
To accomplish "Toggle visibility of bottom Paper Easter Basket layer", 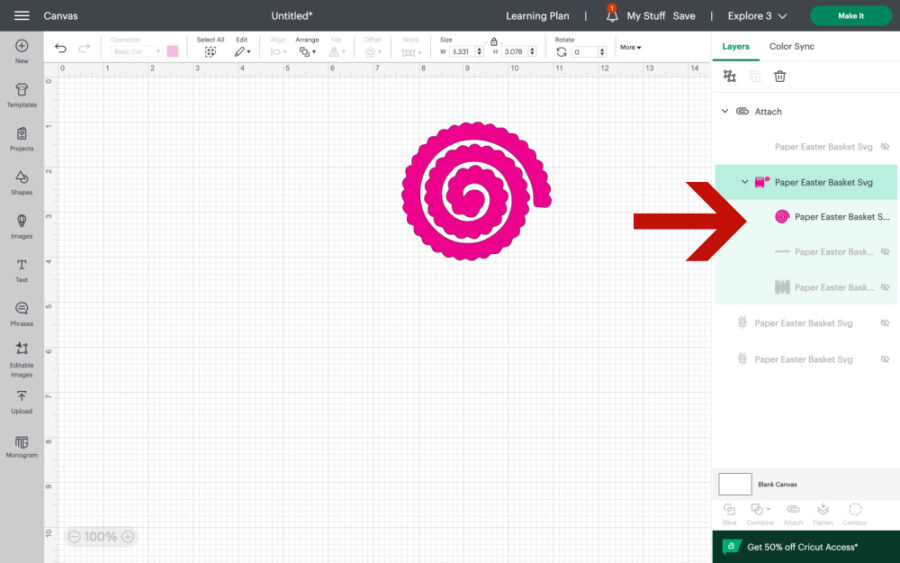I will (x=884, y=359).
